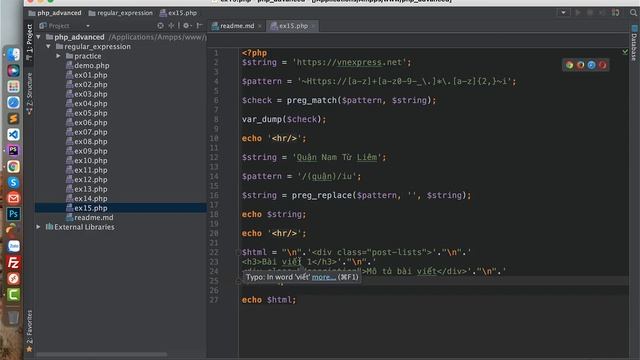Collapse the php_advanced root folder
Viewport: 640px width, 360px height.
tap(39, 37)
